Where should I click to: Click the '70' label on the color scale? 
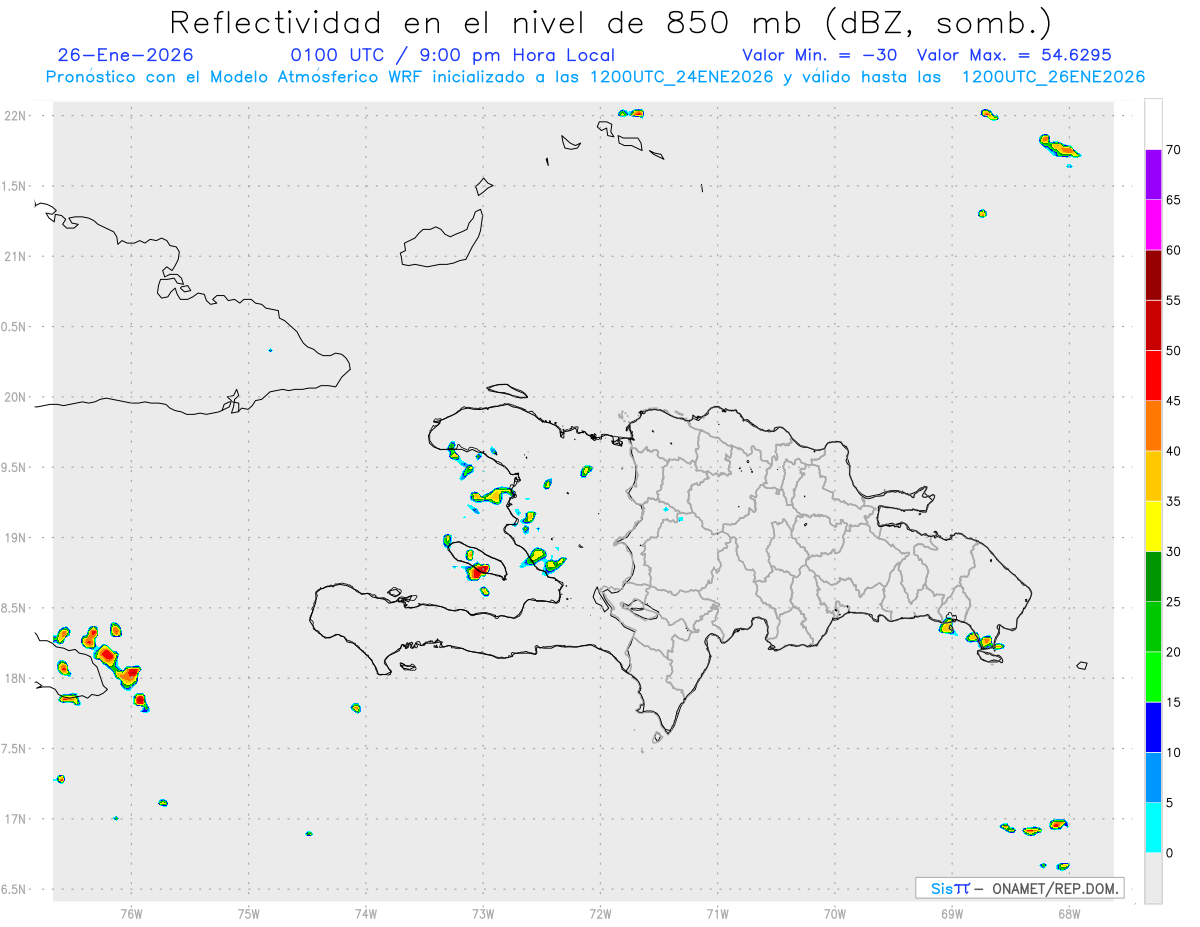[x=1173, y=150]
